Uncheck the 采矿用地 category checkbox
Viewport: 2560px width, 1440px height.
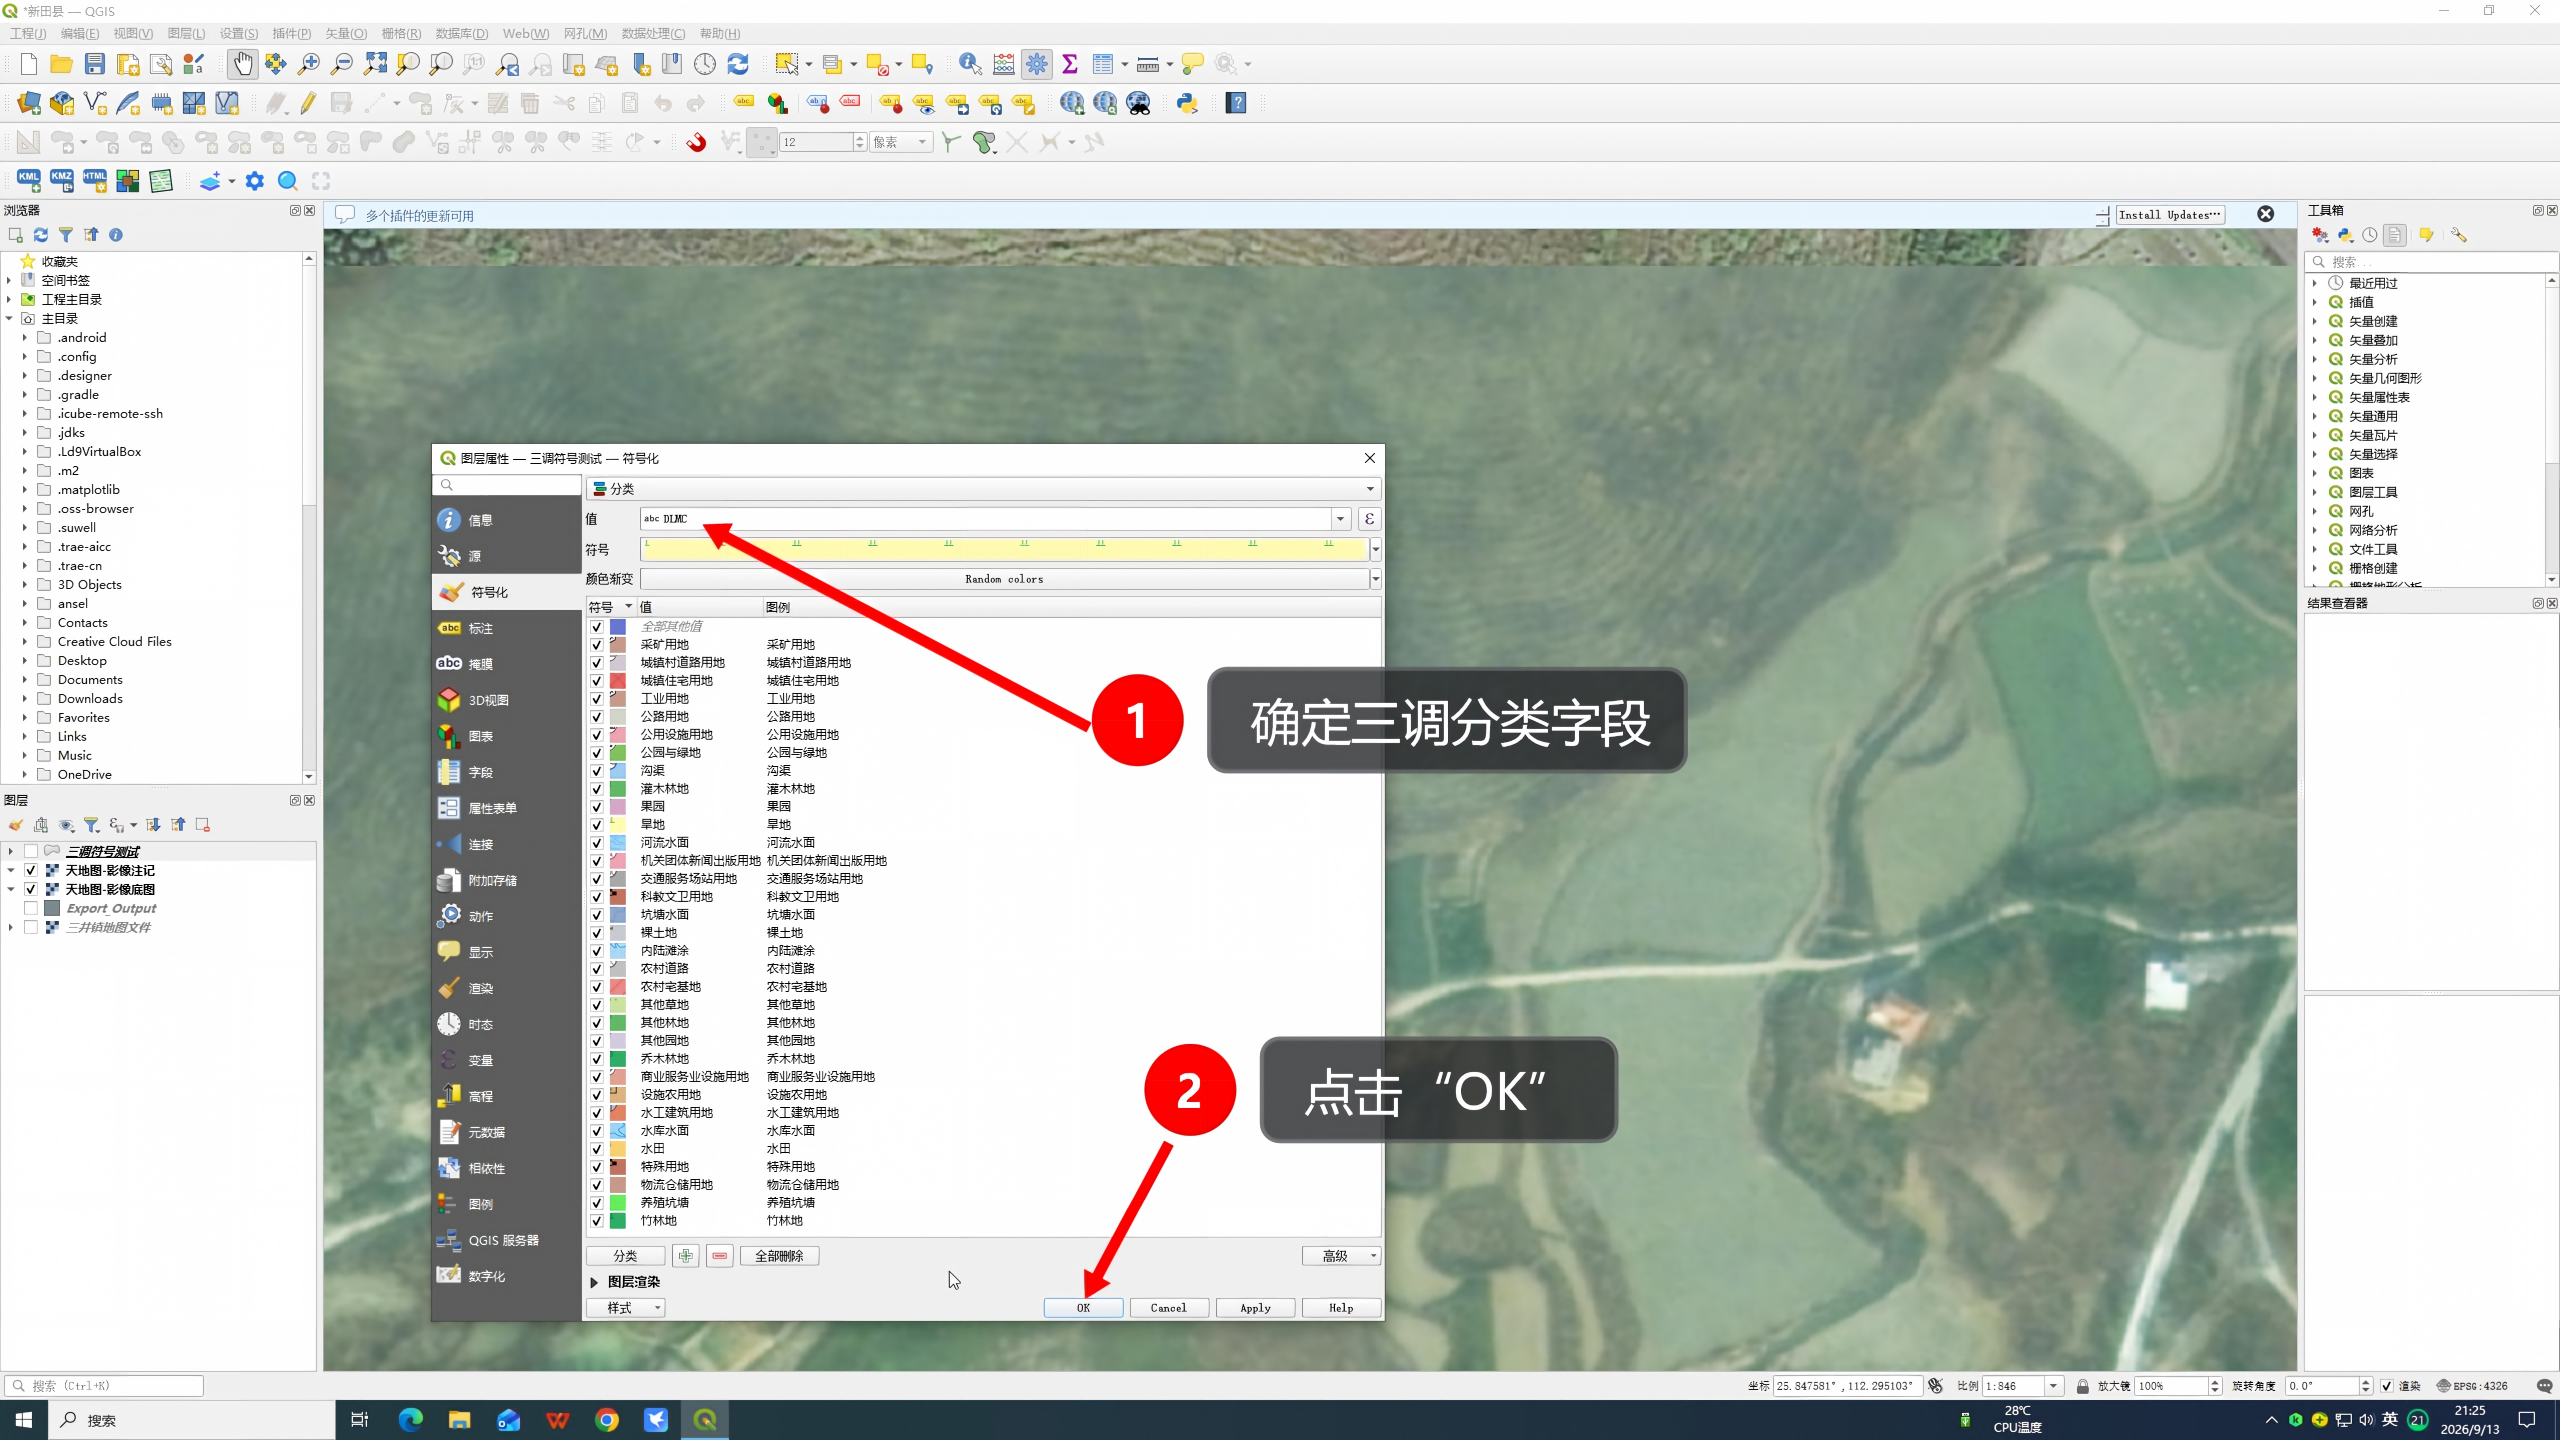tap(597, 645)
